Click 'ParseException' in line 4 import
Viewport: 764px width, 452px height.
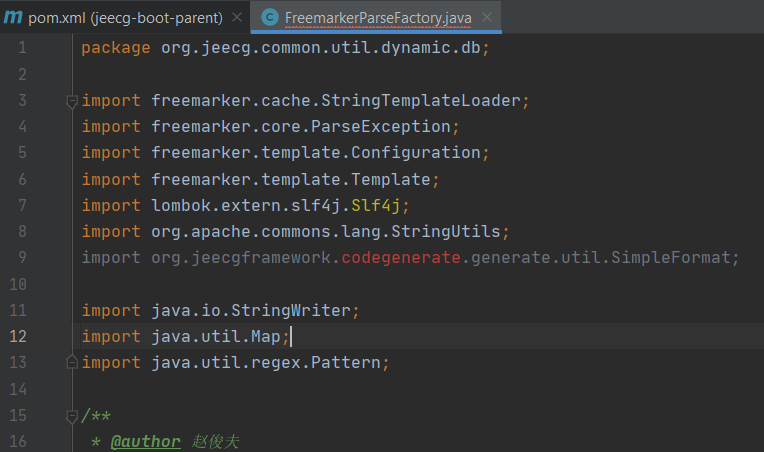[x=381, y=126]
